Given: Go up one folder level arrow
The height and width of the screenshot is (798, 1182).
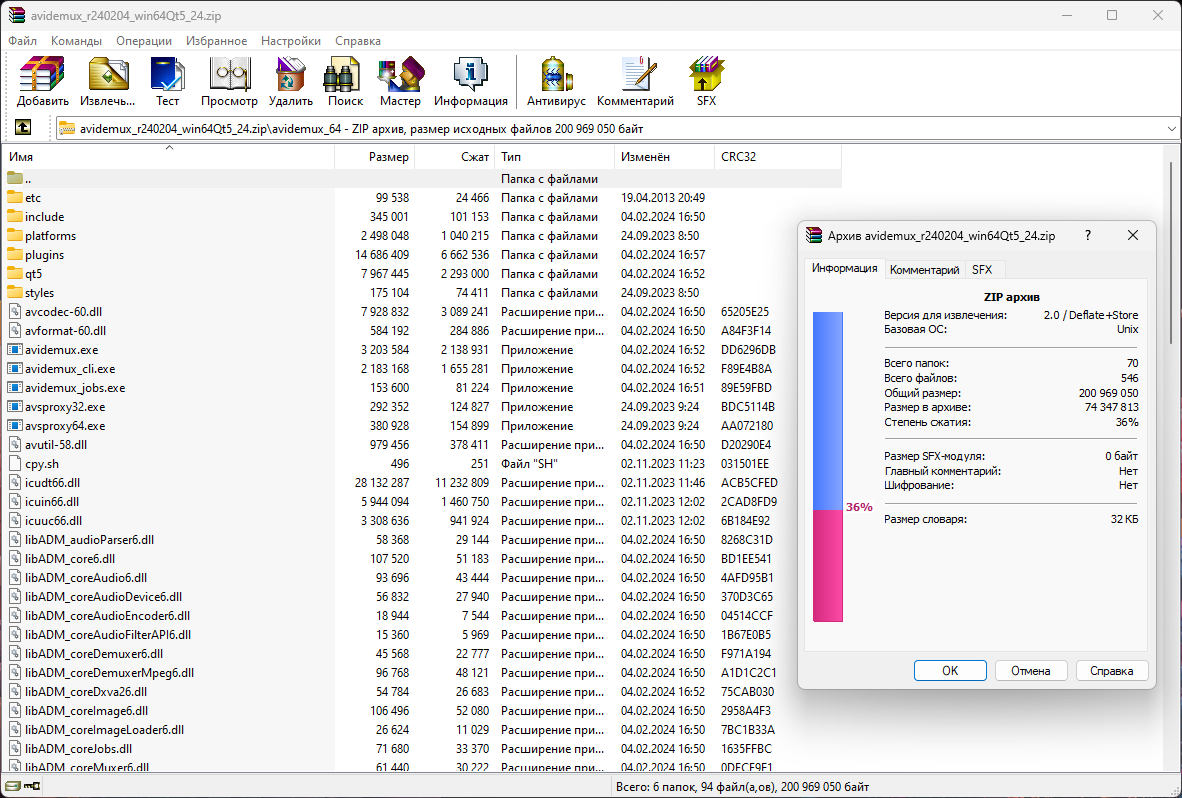Looking at the screenshot, I should (x=23, y=128).
